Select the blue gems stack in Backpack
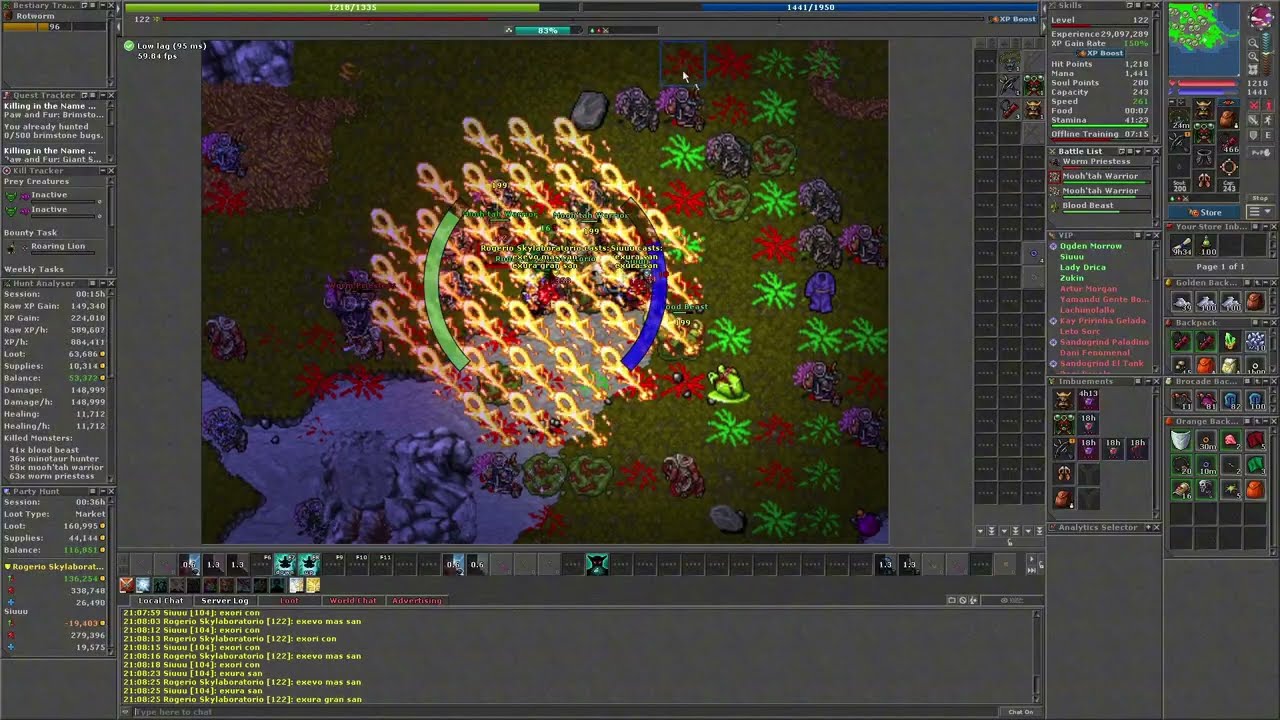1280x720 pixels. point(1256,341)
